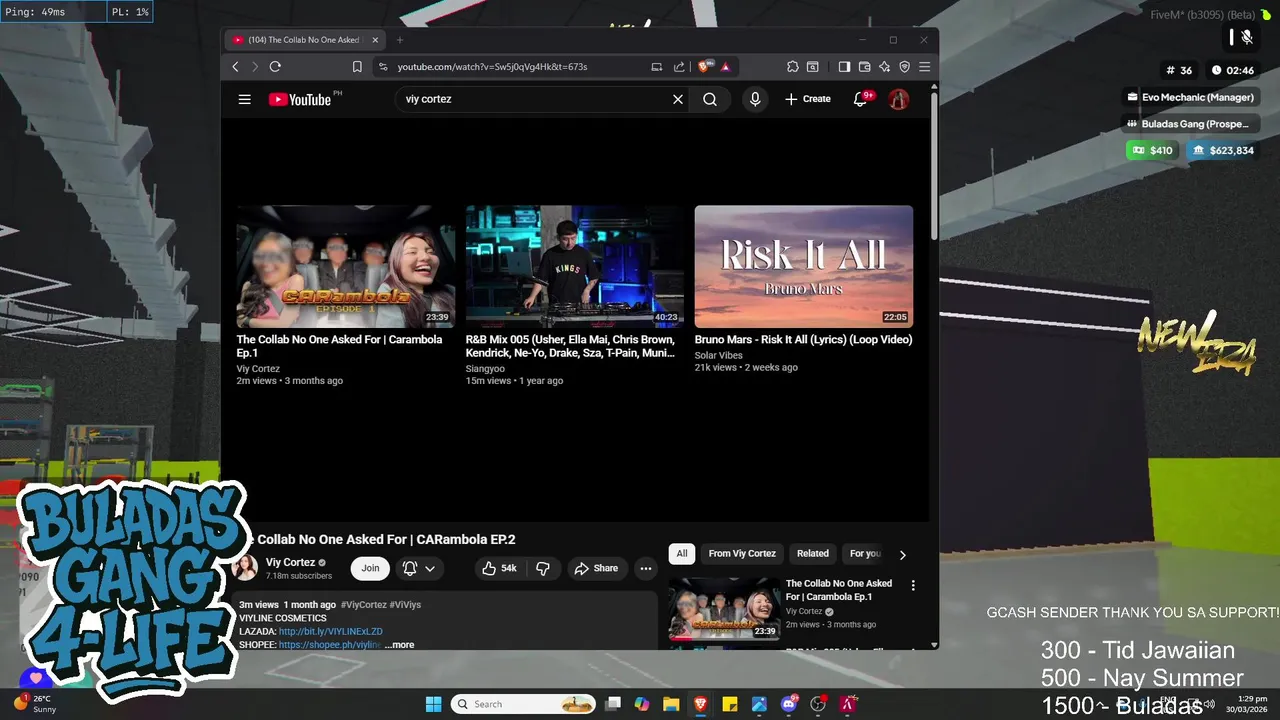This screenshot has height=720, width=1280.
Task: Open sidebar Carambola Ep.1 video thumbnail
Action: pyautogui.click(x=724, y=609)
